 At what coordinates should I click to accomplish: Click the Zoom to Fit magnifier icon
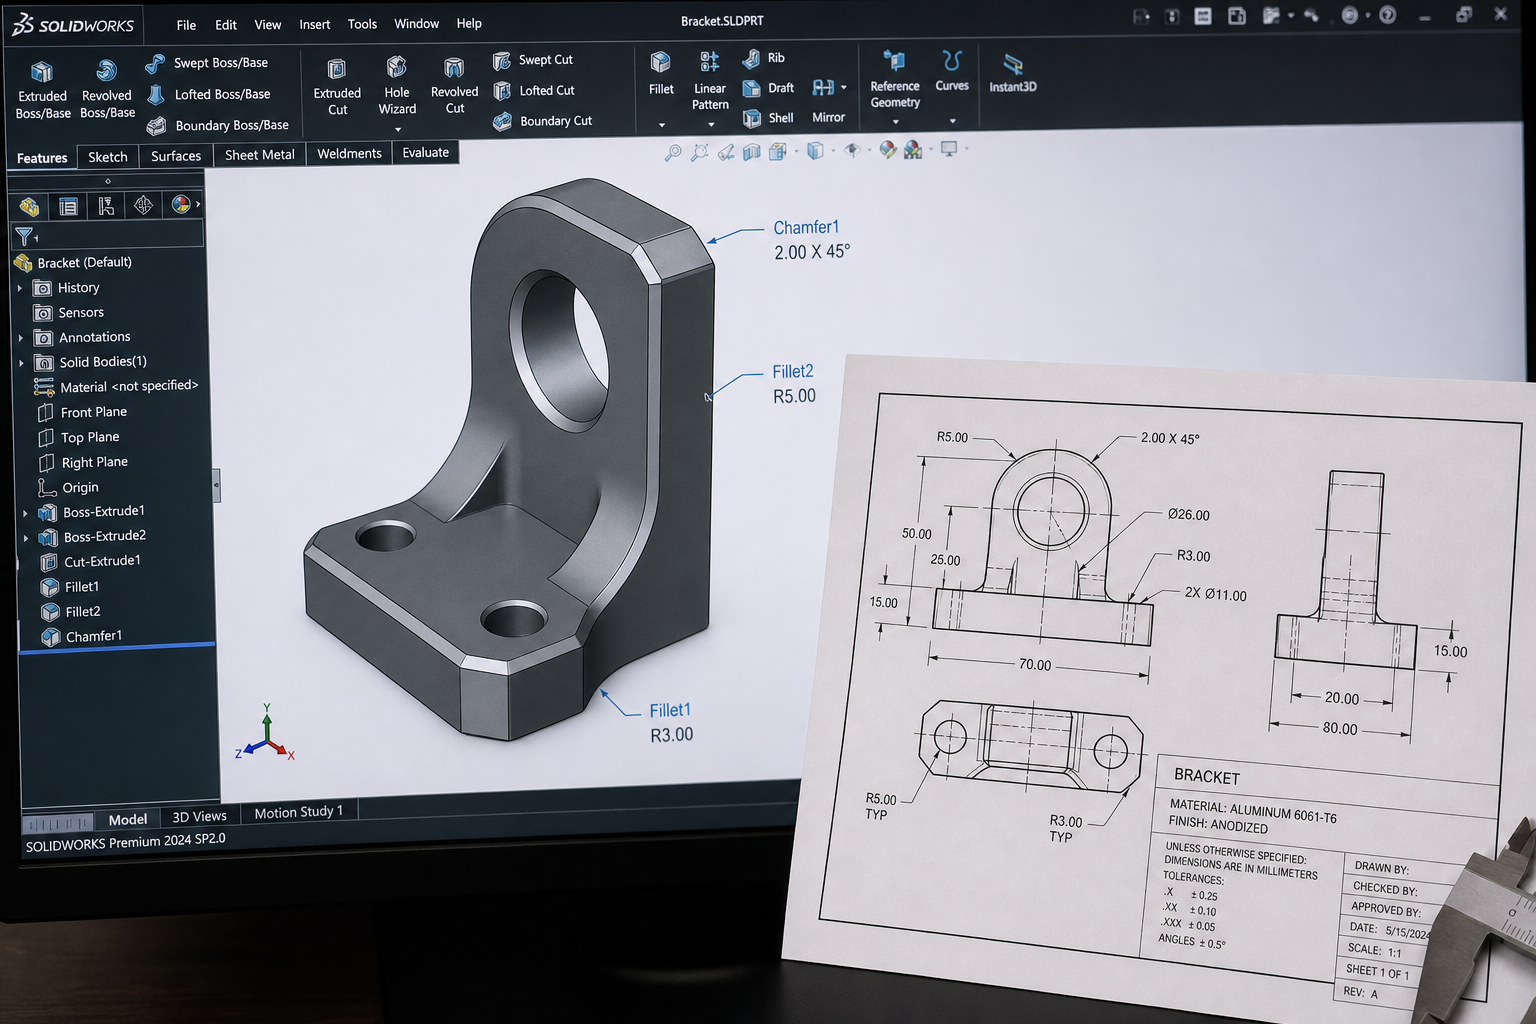[673, 152]
